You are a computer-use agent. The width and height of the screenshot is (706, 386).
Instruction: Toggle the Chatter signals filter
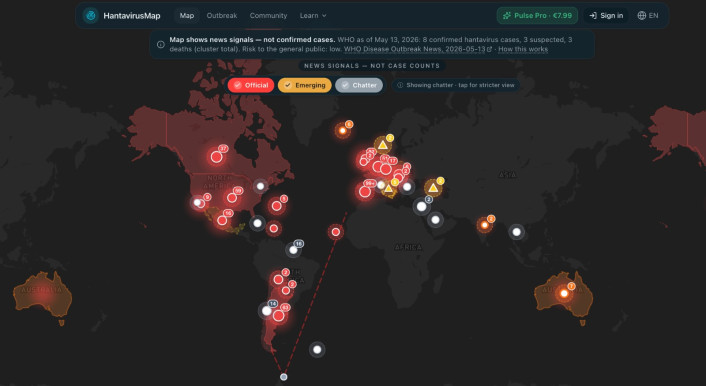pos(359,85)
